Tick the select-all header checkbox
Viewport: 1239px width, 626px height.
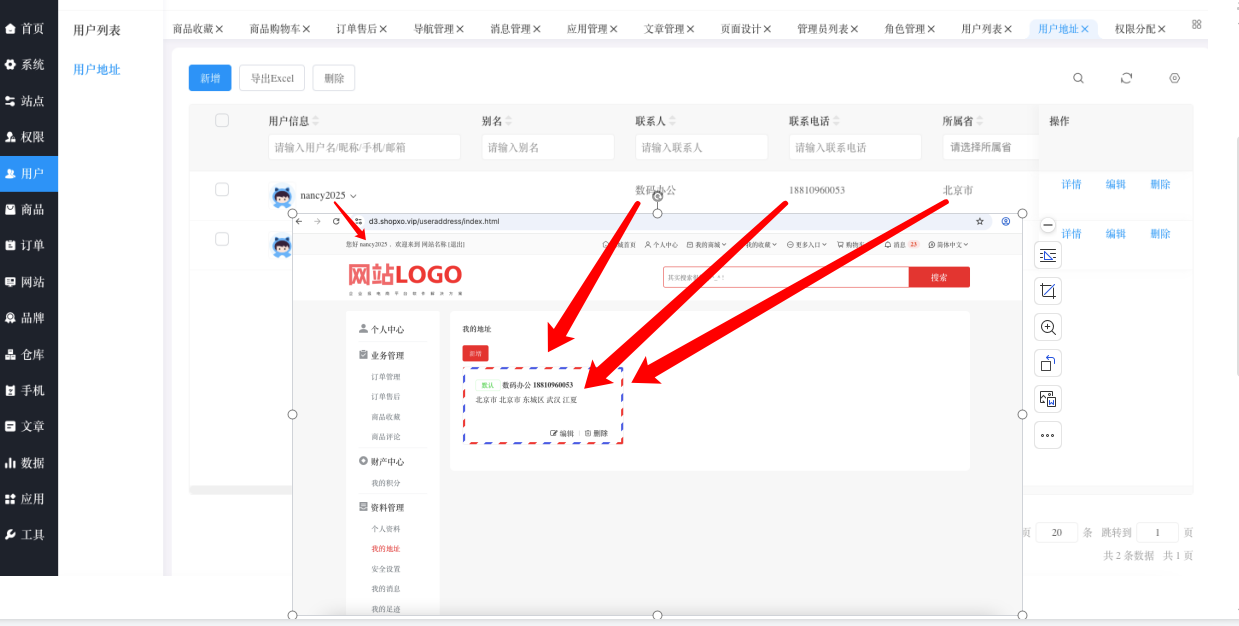click(222, 121)
